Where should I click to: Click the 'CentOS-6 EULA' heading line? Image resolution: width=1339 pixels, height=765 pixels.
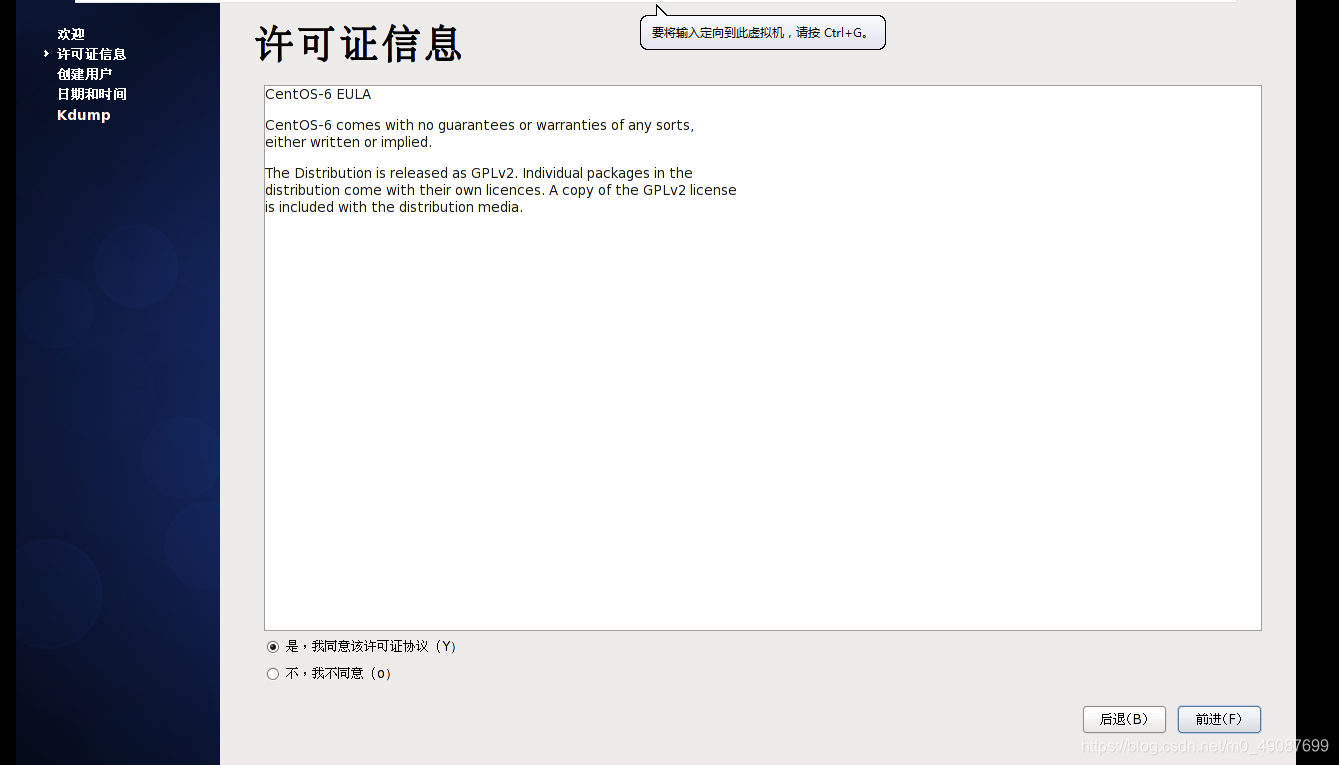tap(318, 94)
